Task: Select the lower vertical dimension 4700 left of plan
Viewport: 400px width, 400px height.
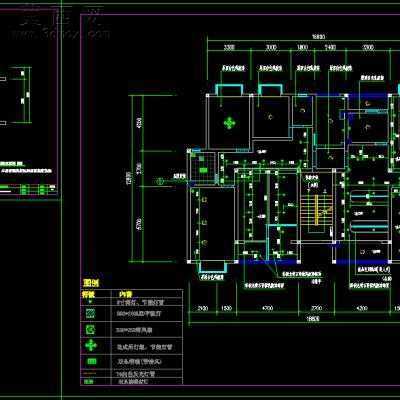Action: pos(139,224)
